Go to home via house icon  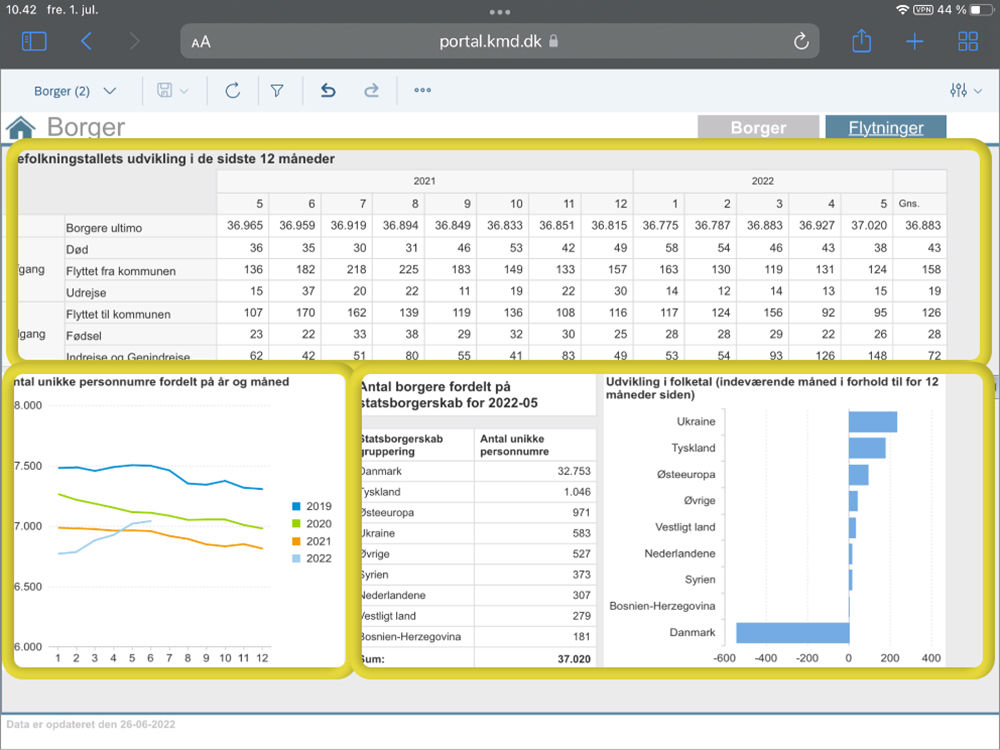[20, 128]
